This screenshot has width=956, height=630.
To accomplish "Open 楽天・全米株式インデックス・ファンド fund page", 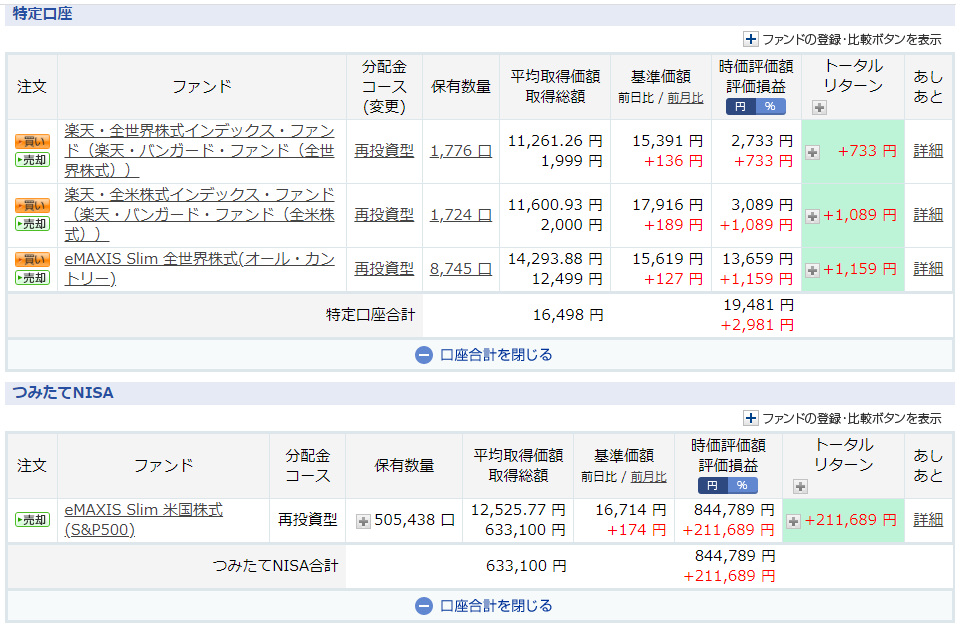I will 199,215.
